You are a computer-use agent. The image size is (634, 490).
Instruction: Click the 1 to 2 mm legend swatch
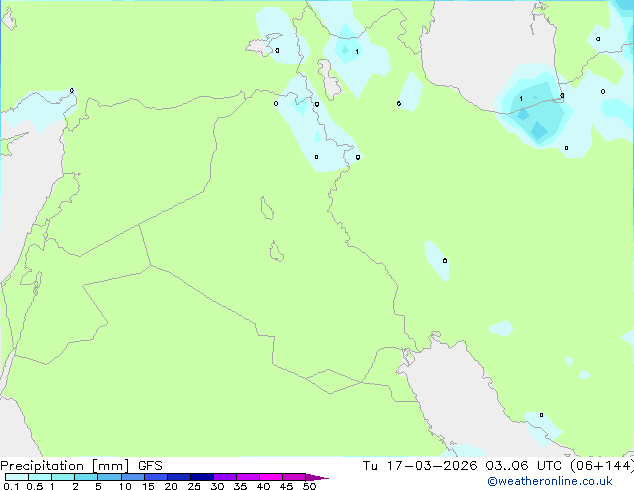[63, 477]
